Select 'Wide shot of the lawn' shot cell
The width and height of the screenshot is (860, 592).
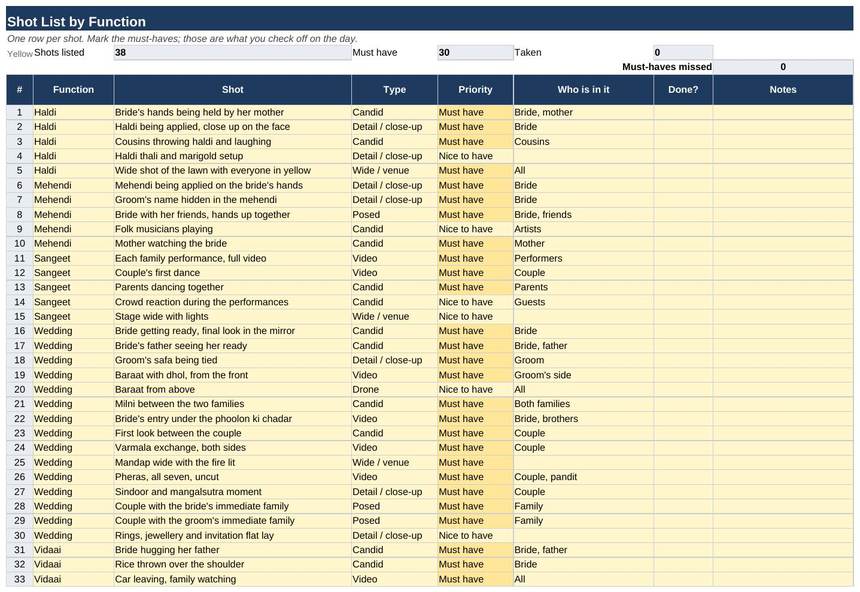[x=233, y=171]
